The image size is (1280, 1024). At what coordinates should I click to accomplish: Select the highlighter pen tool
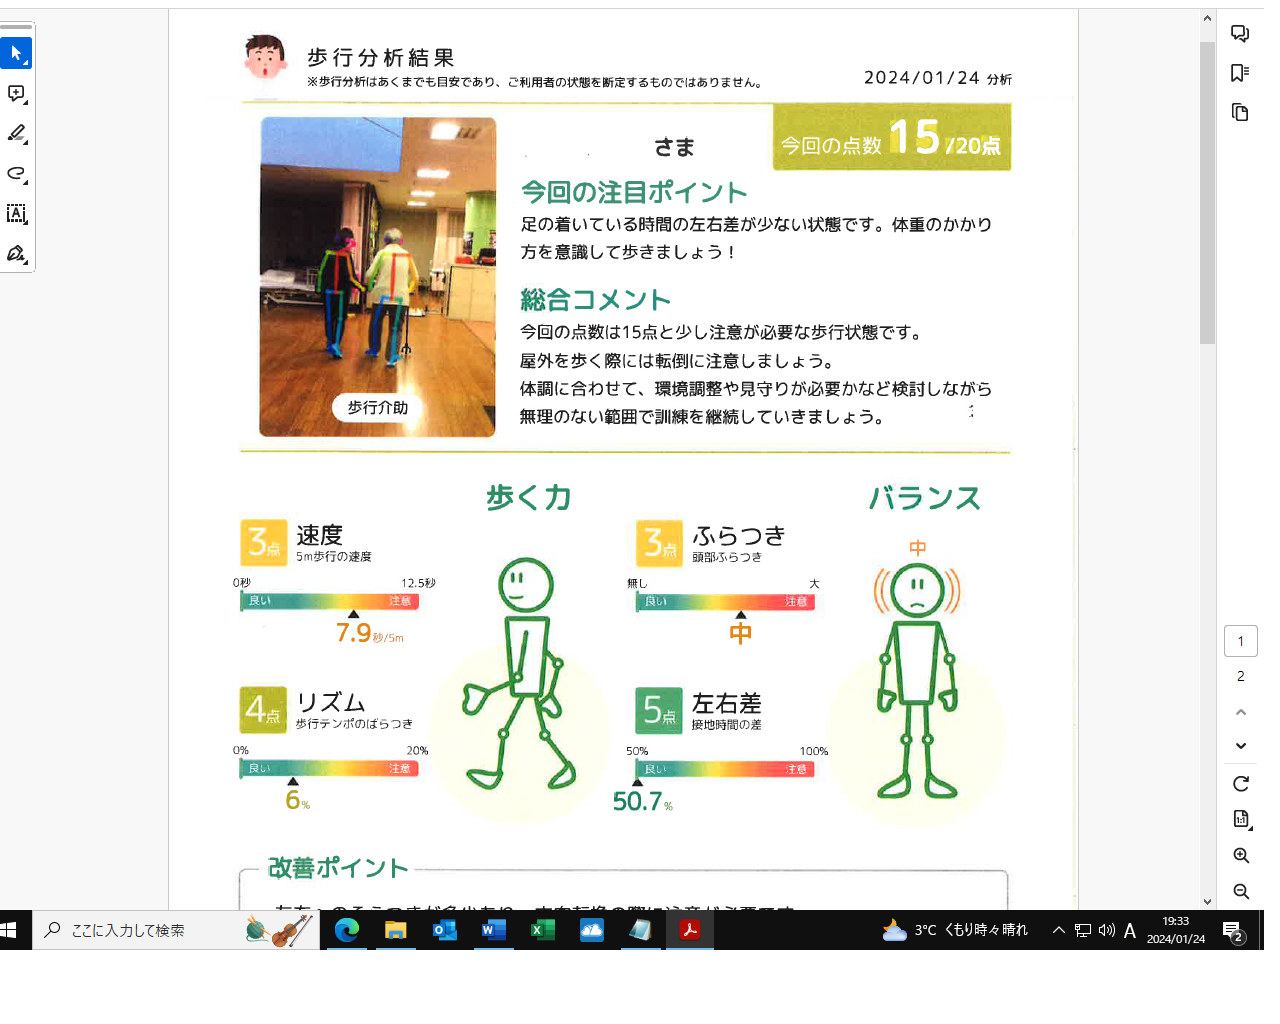point(16,133)
